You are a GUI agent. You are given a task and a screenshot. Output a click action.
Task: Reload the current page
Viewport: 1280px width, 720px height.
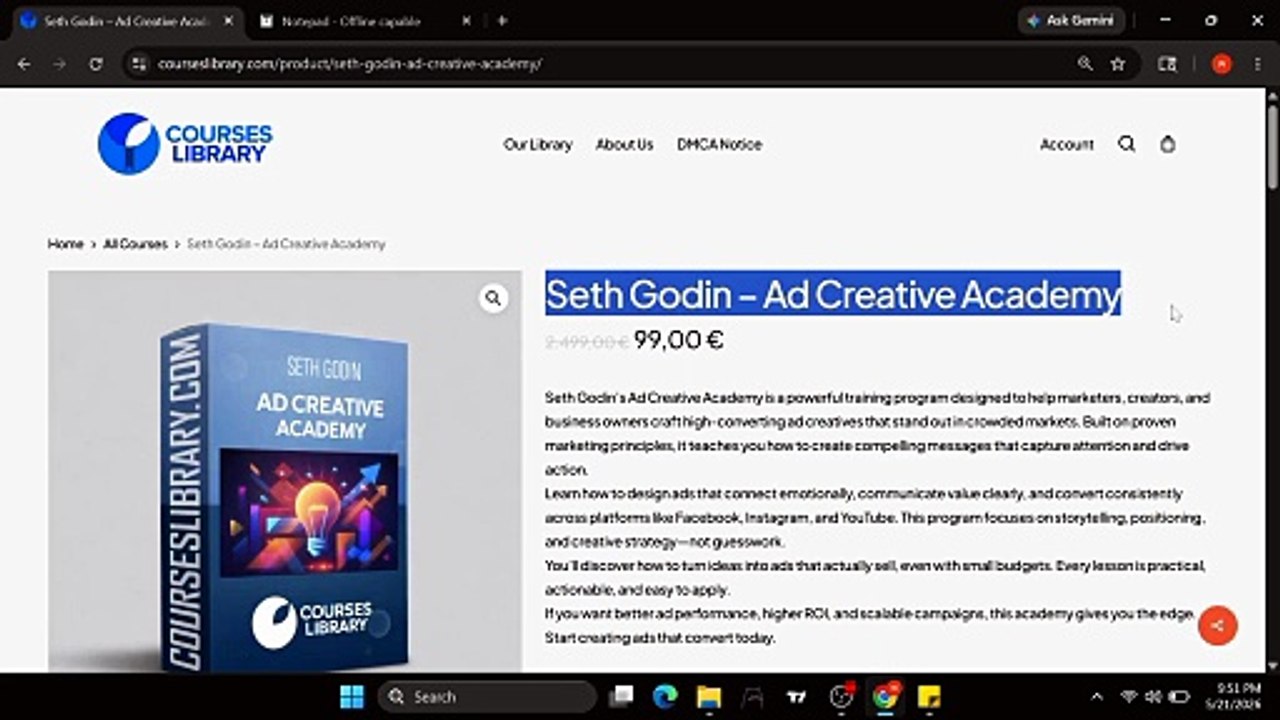click(x=95, y=63)
